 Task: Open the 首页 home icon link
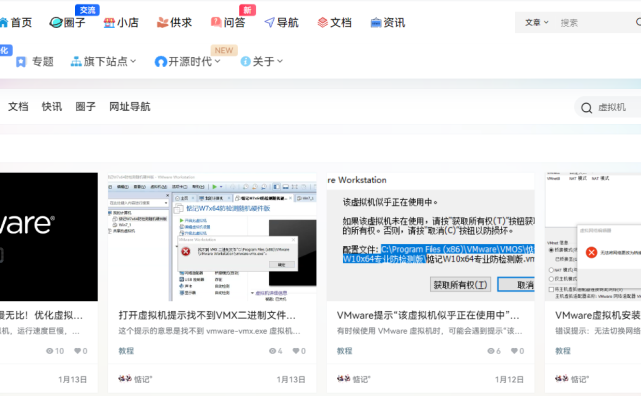(x=4, y=22)
